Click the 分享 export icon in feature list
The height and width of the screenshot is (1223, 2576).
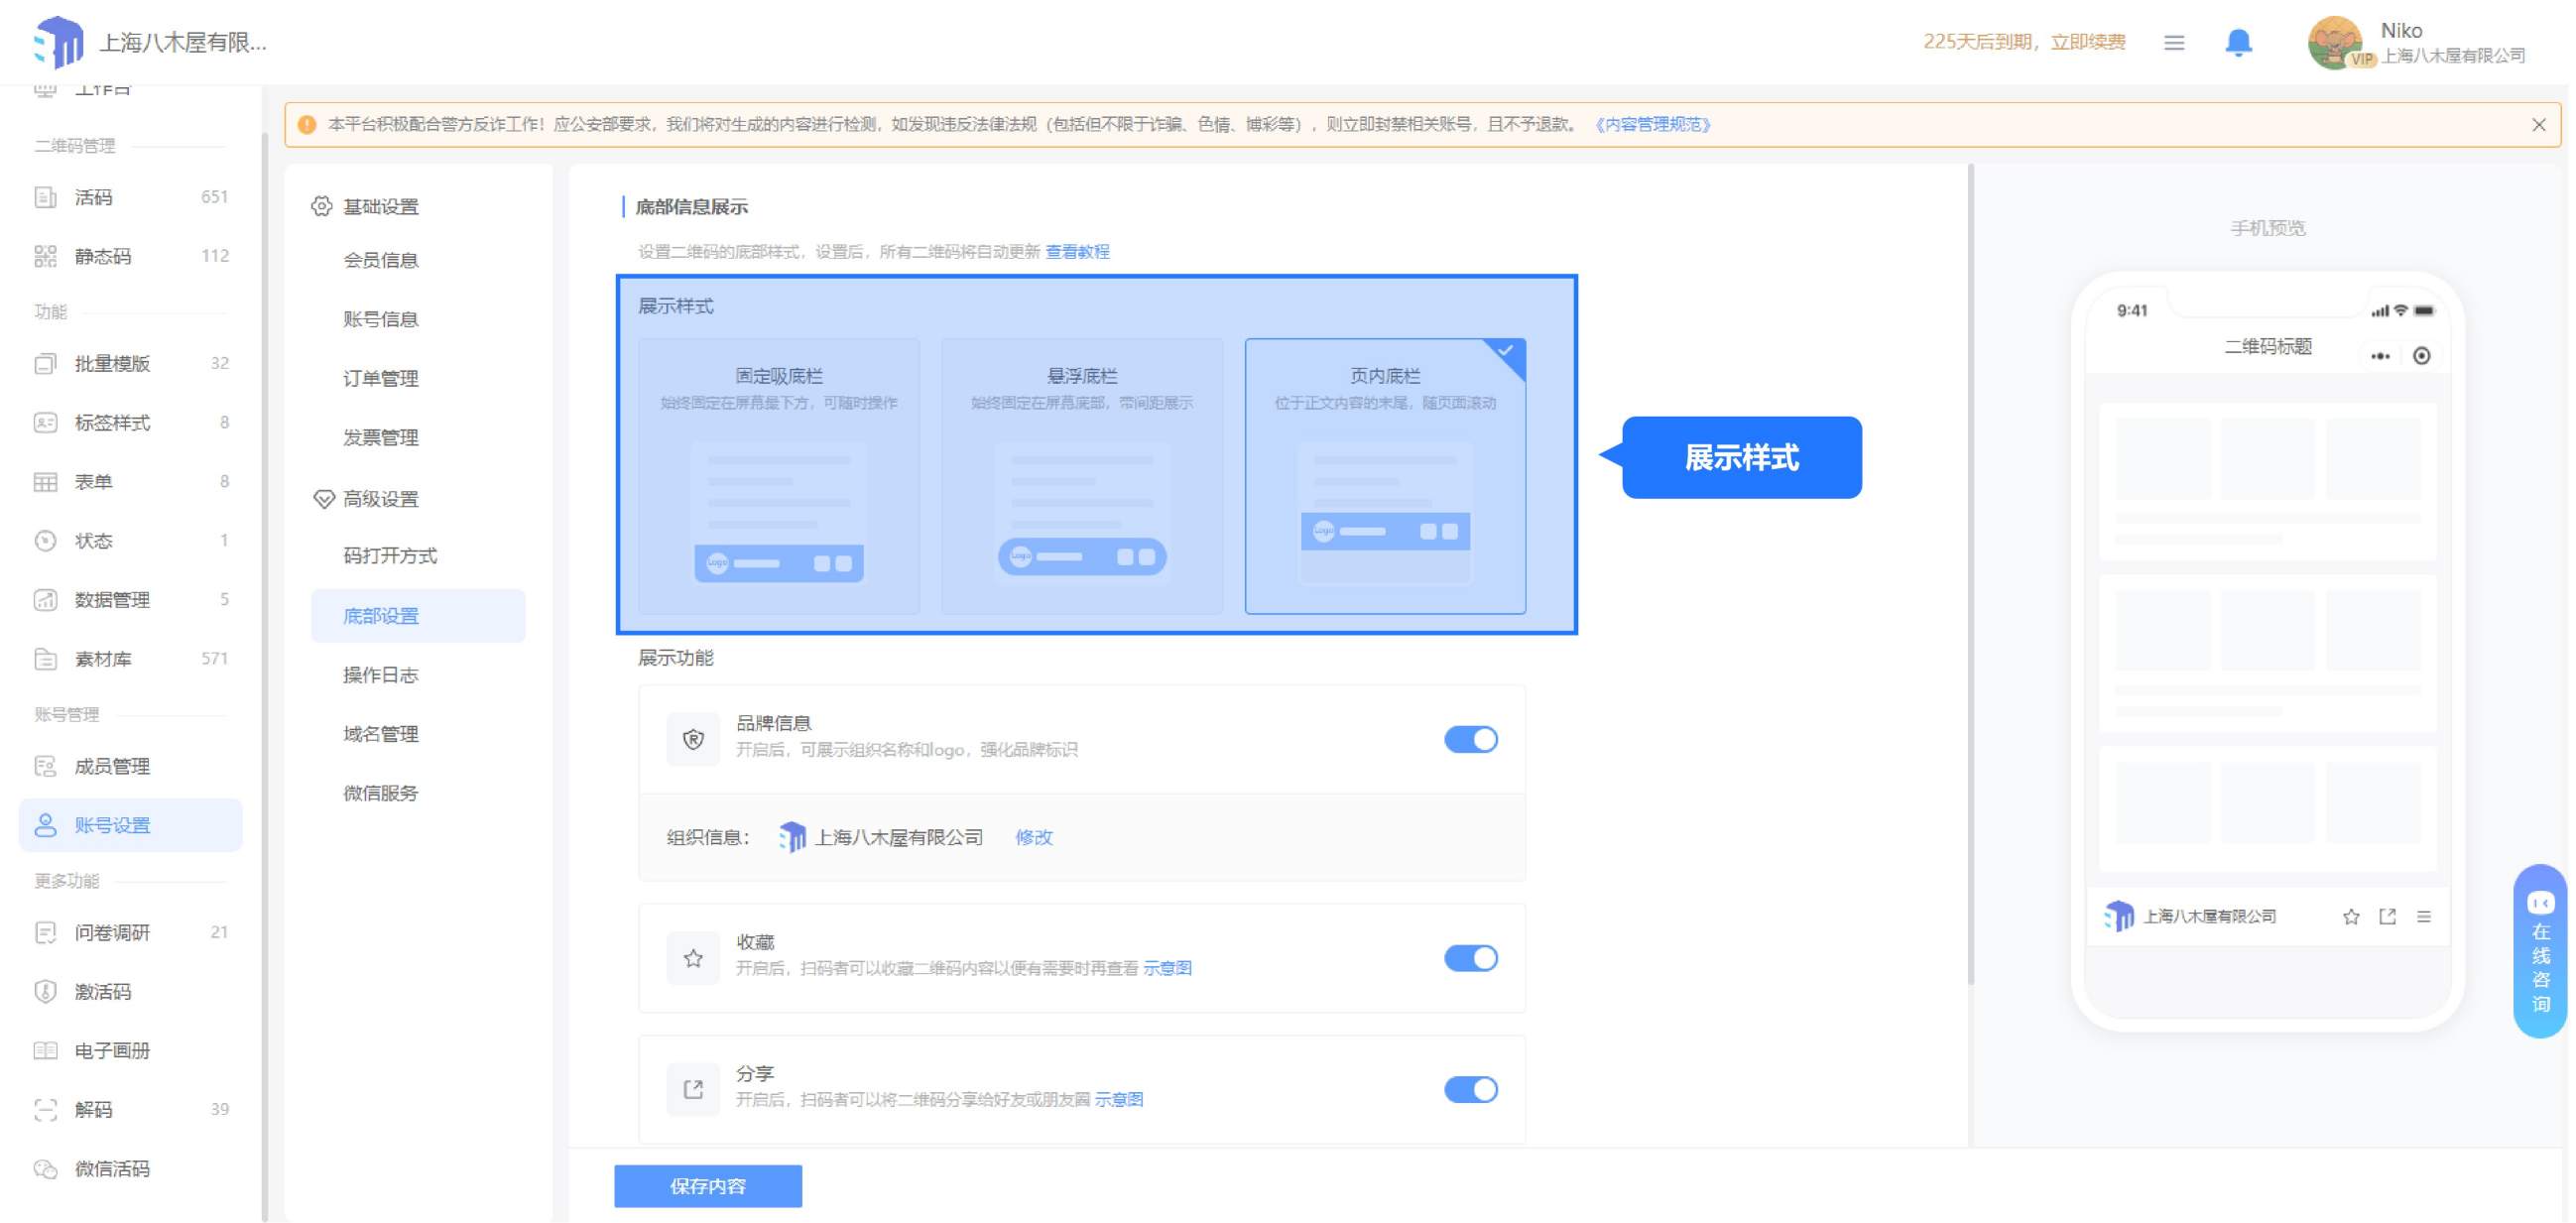pos(693,1089)
